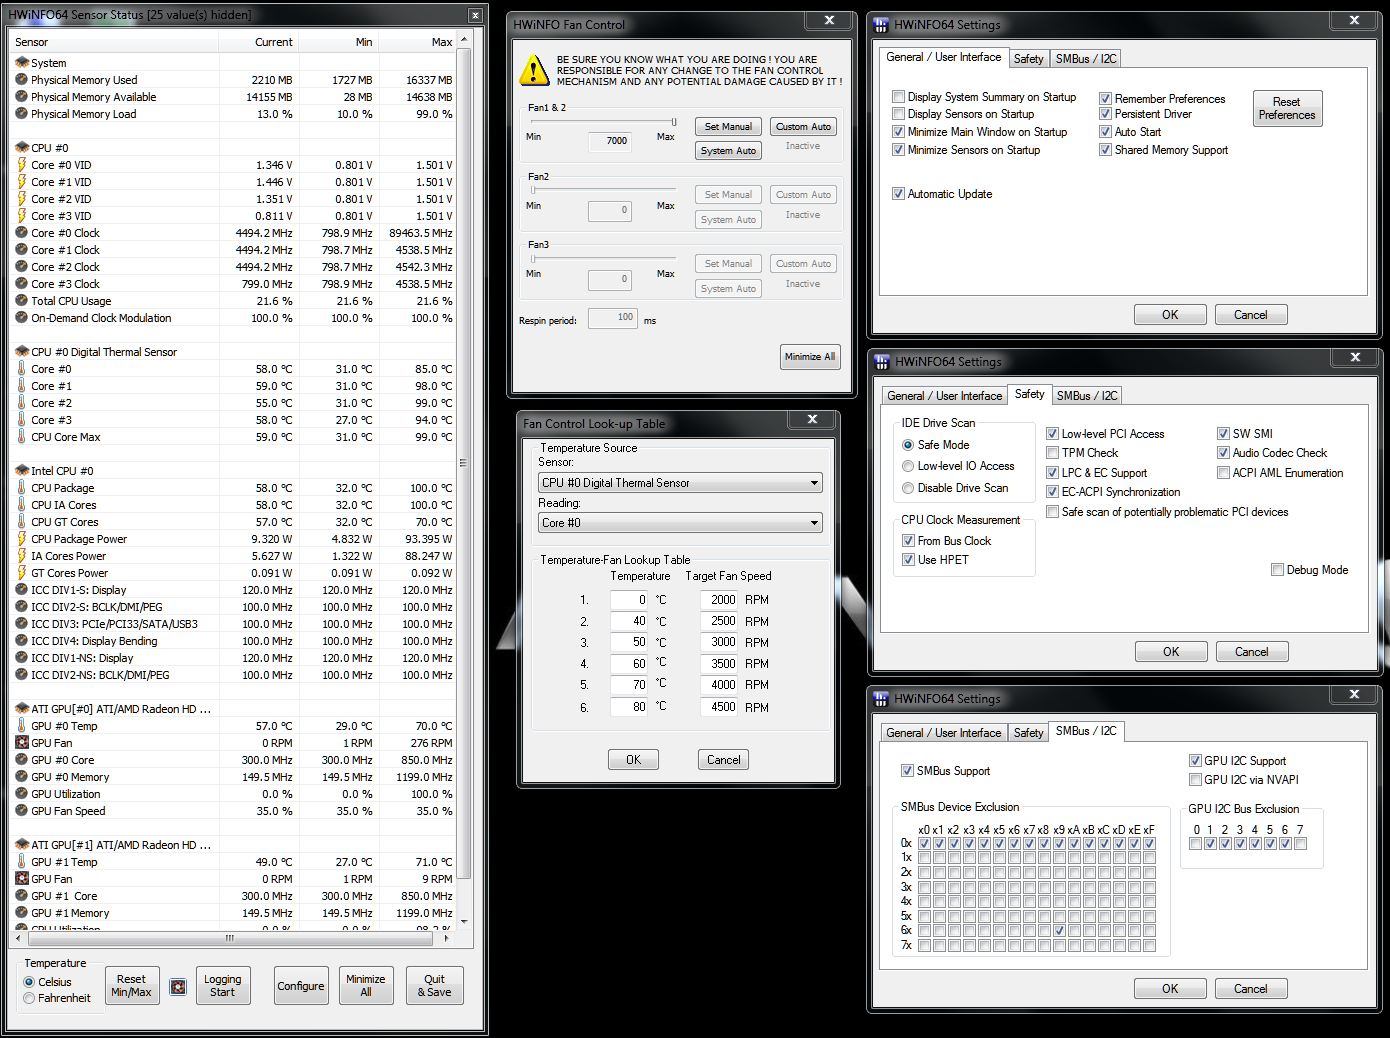
Task: Click the Respin period field showing 100
Action: (x=613, y=318)
